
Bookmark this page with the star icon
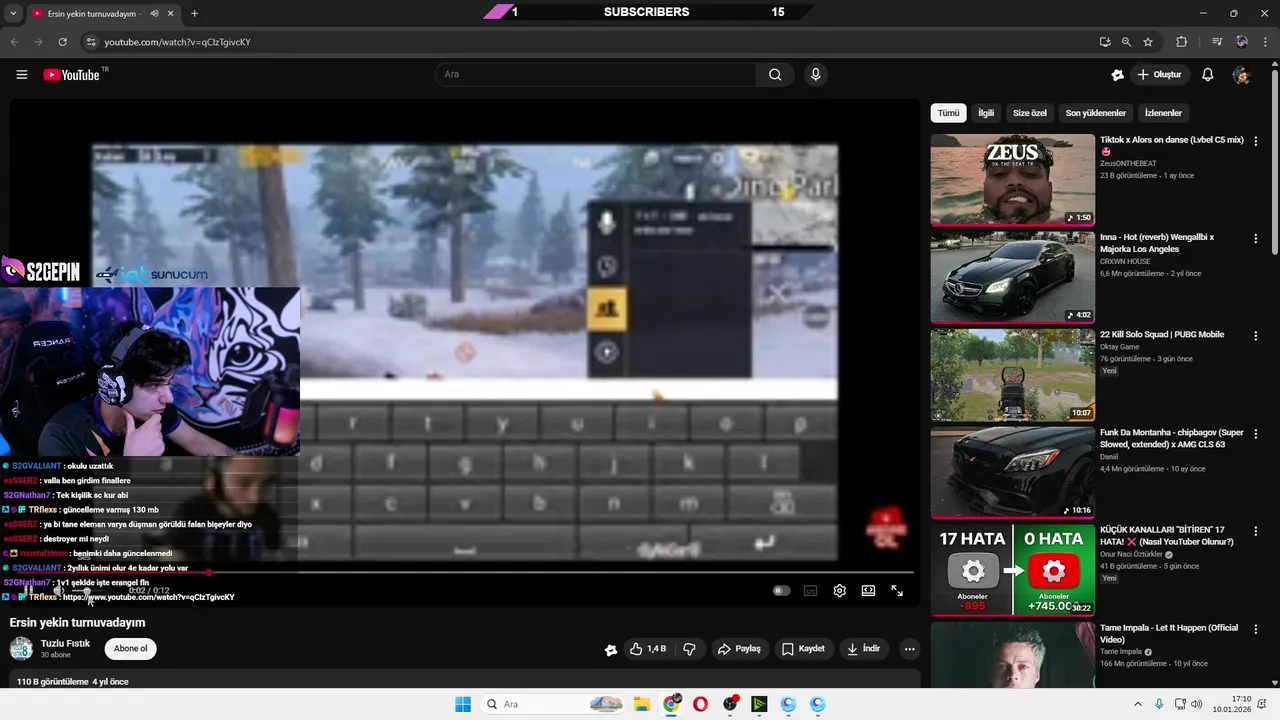click(x=1148, y=42)
